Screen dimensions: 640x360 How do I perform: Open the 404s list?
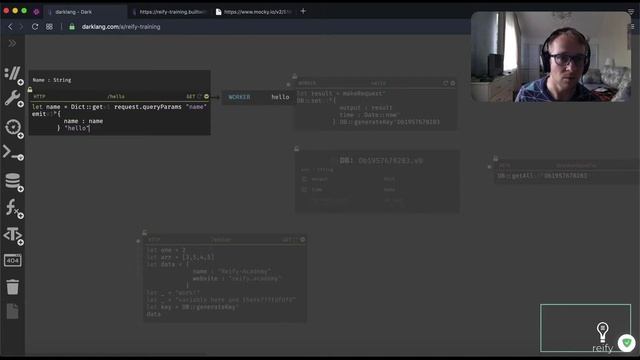(12, 260)
